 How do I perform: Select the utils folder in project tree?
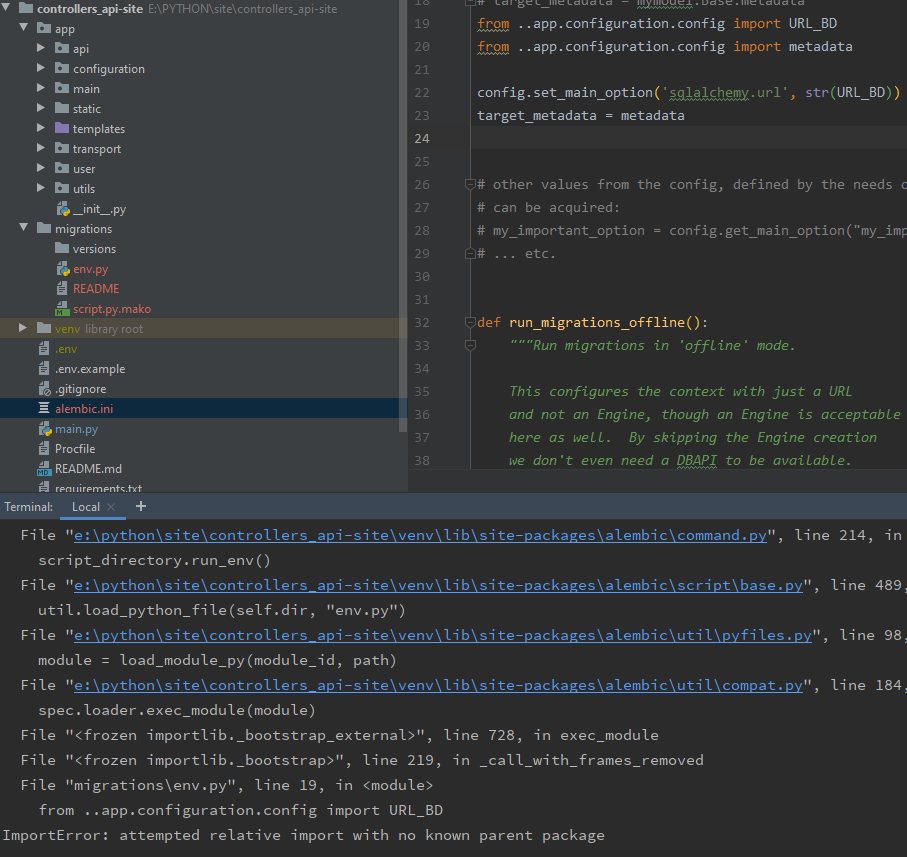(84, 189)
